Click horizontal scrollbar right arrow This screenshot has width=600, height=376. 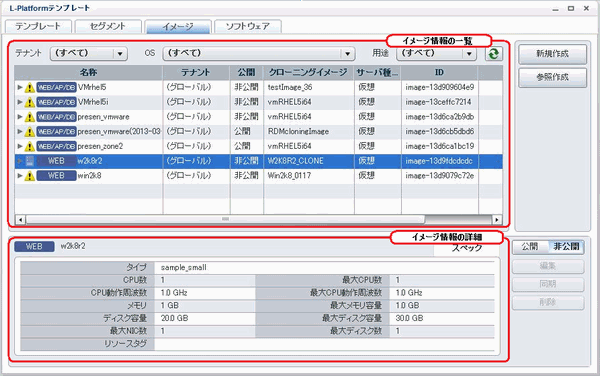(497, 220)
